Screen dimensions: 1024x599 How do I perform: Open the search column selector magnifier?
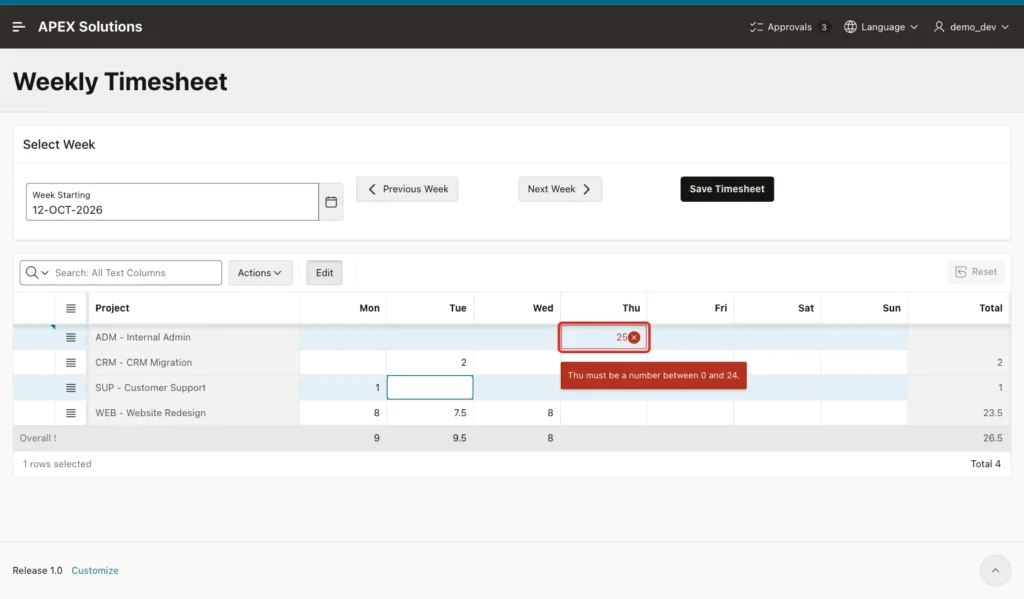[37, 272]
